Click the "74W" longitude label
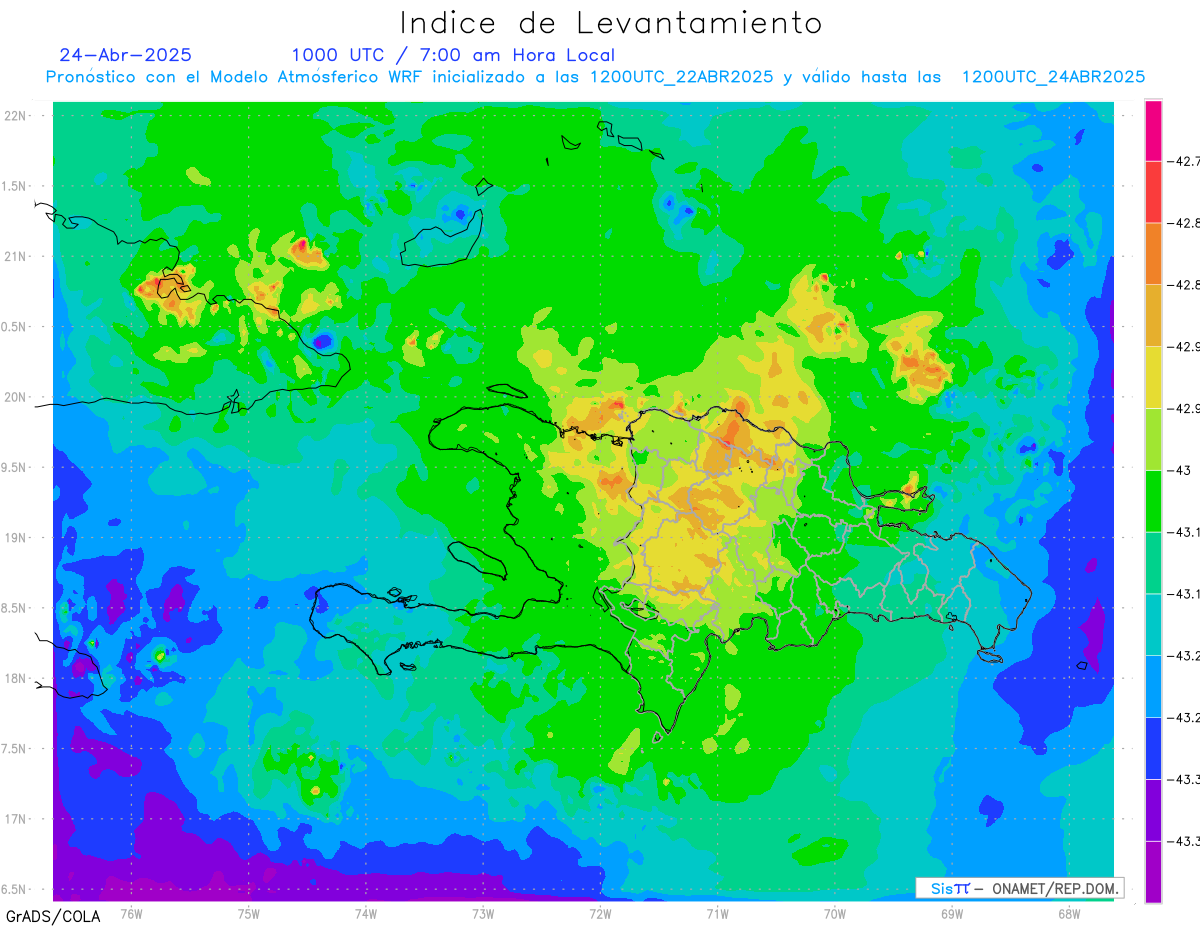Viewport: 1200px width, 927px height. coord(366,913)
